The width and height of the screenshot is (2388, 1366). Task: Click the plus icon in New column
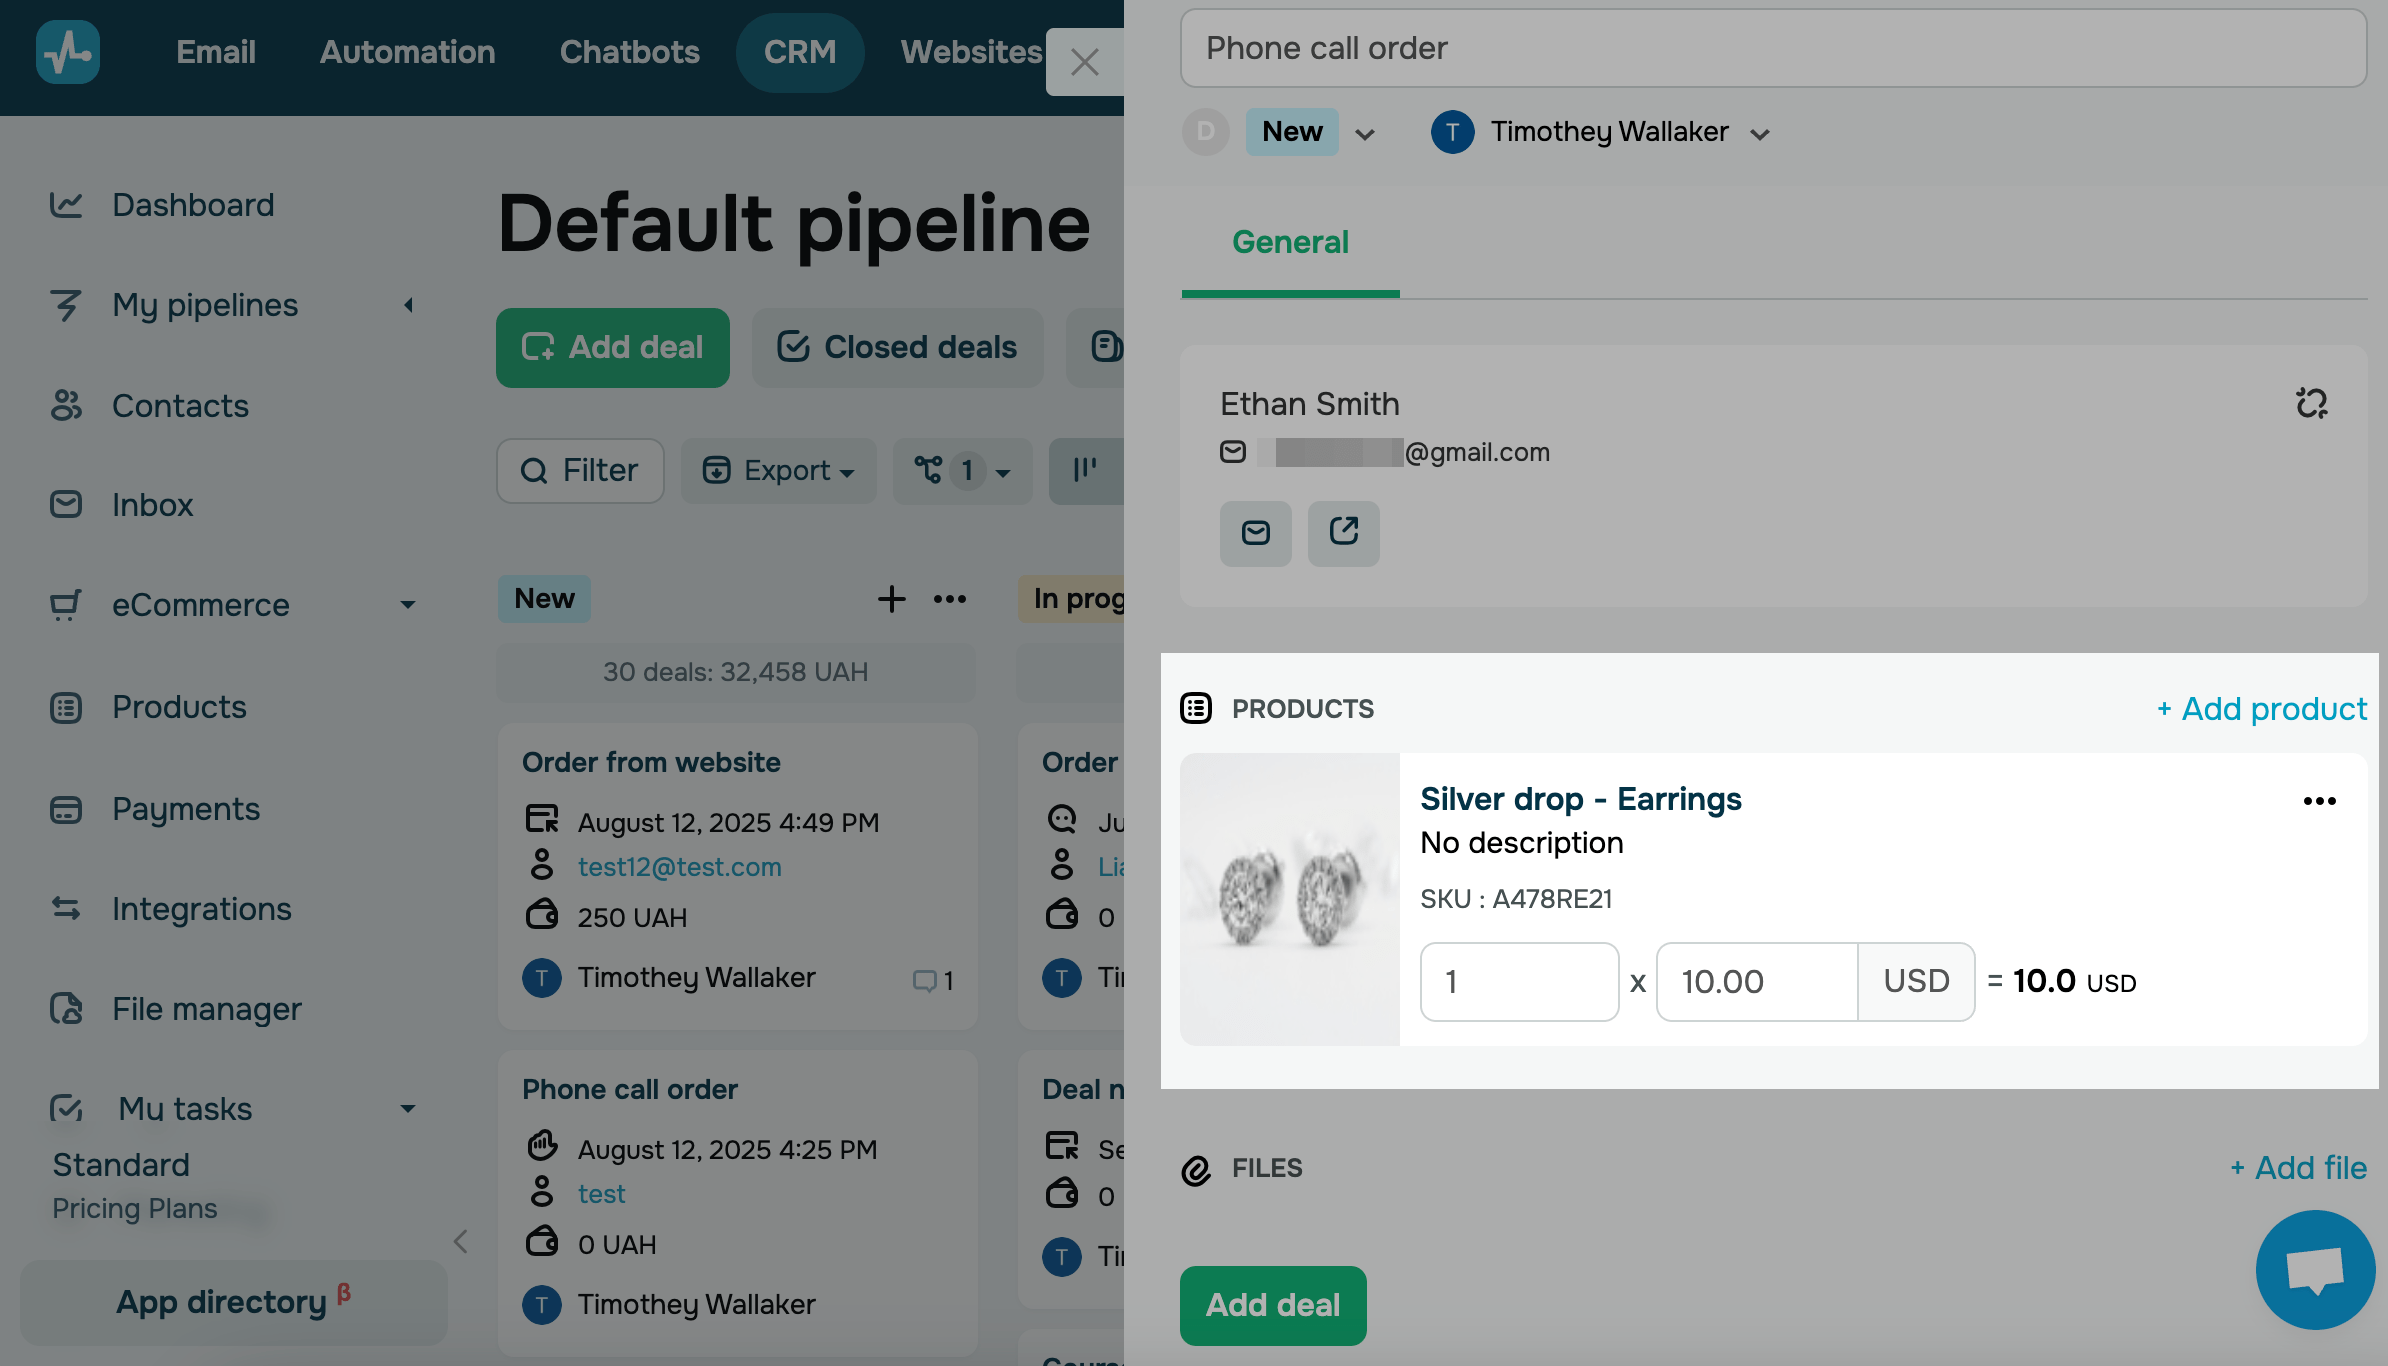[891, 599]
